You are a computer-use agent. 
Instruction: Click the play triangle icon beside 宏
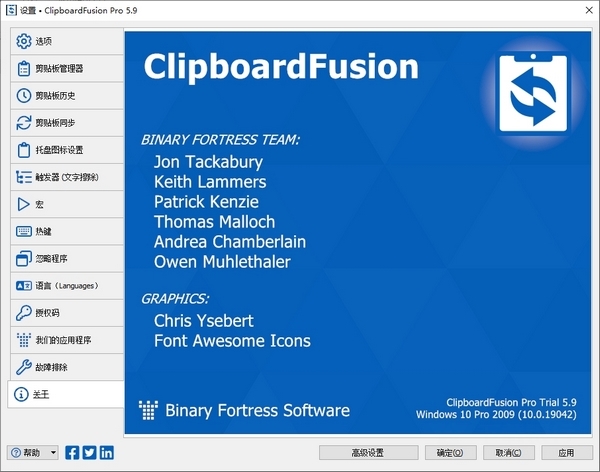coord(23,204)
